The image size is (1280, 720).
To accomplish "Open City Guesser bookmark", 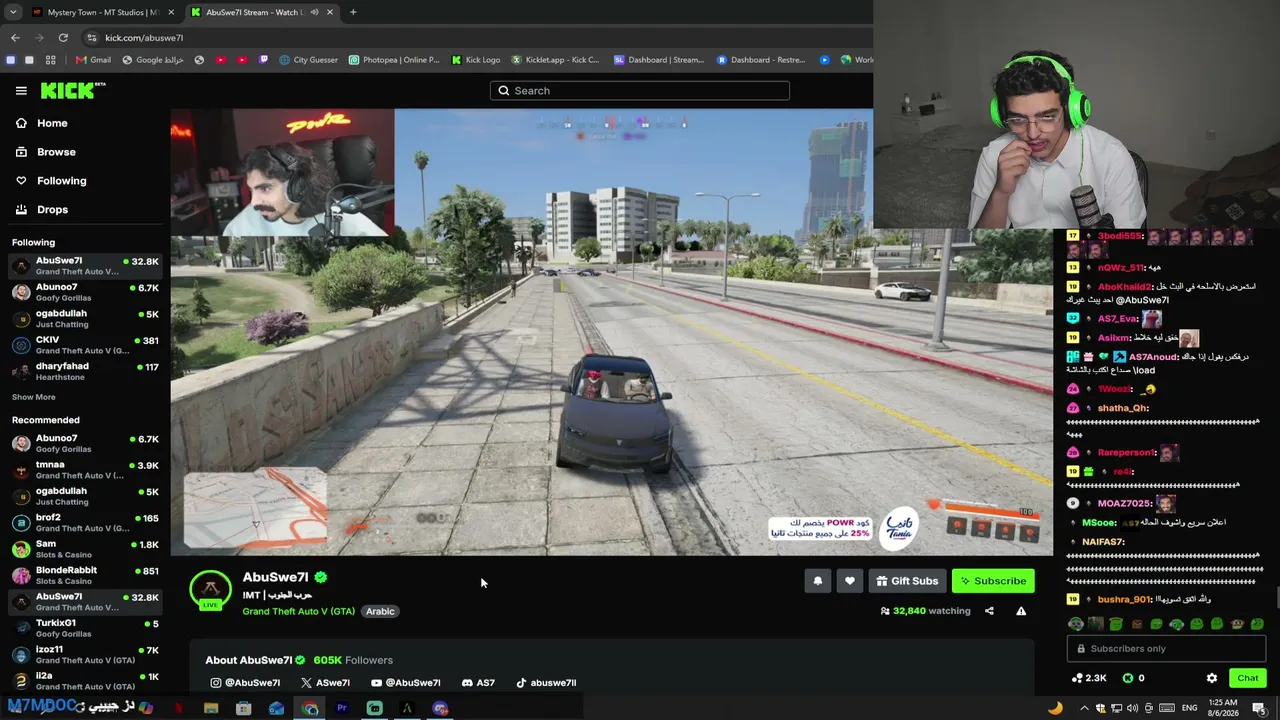I will [308, 60].
